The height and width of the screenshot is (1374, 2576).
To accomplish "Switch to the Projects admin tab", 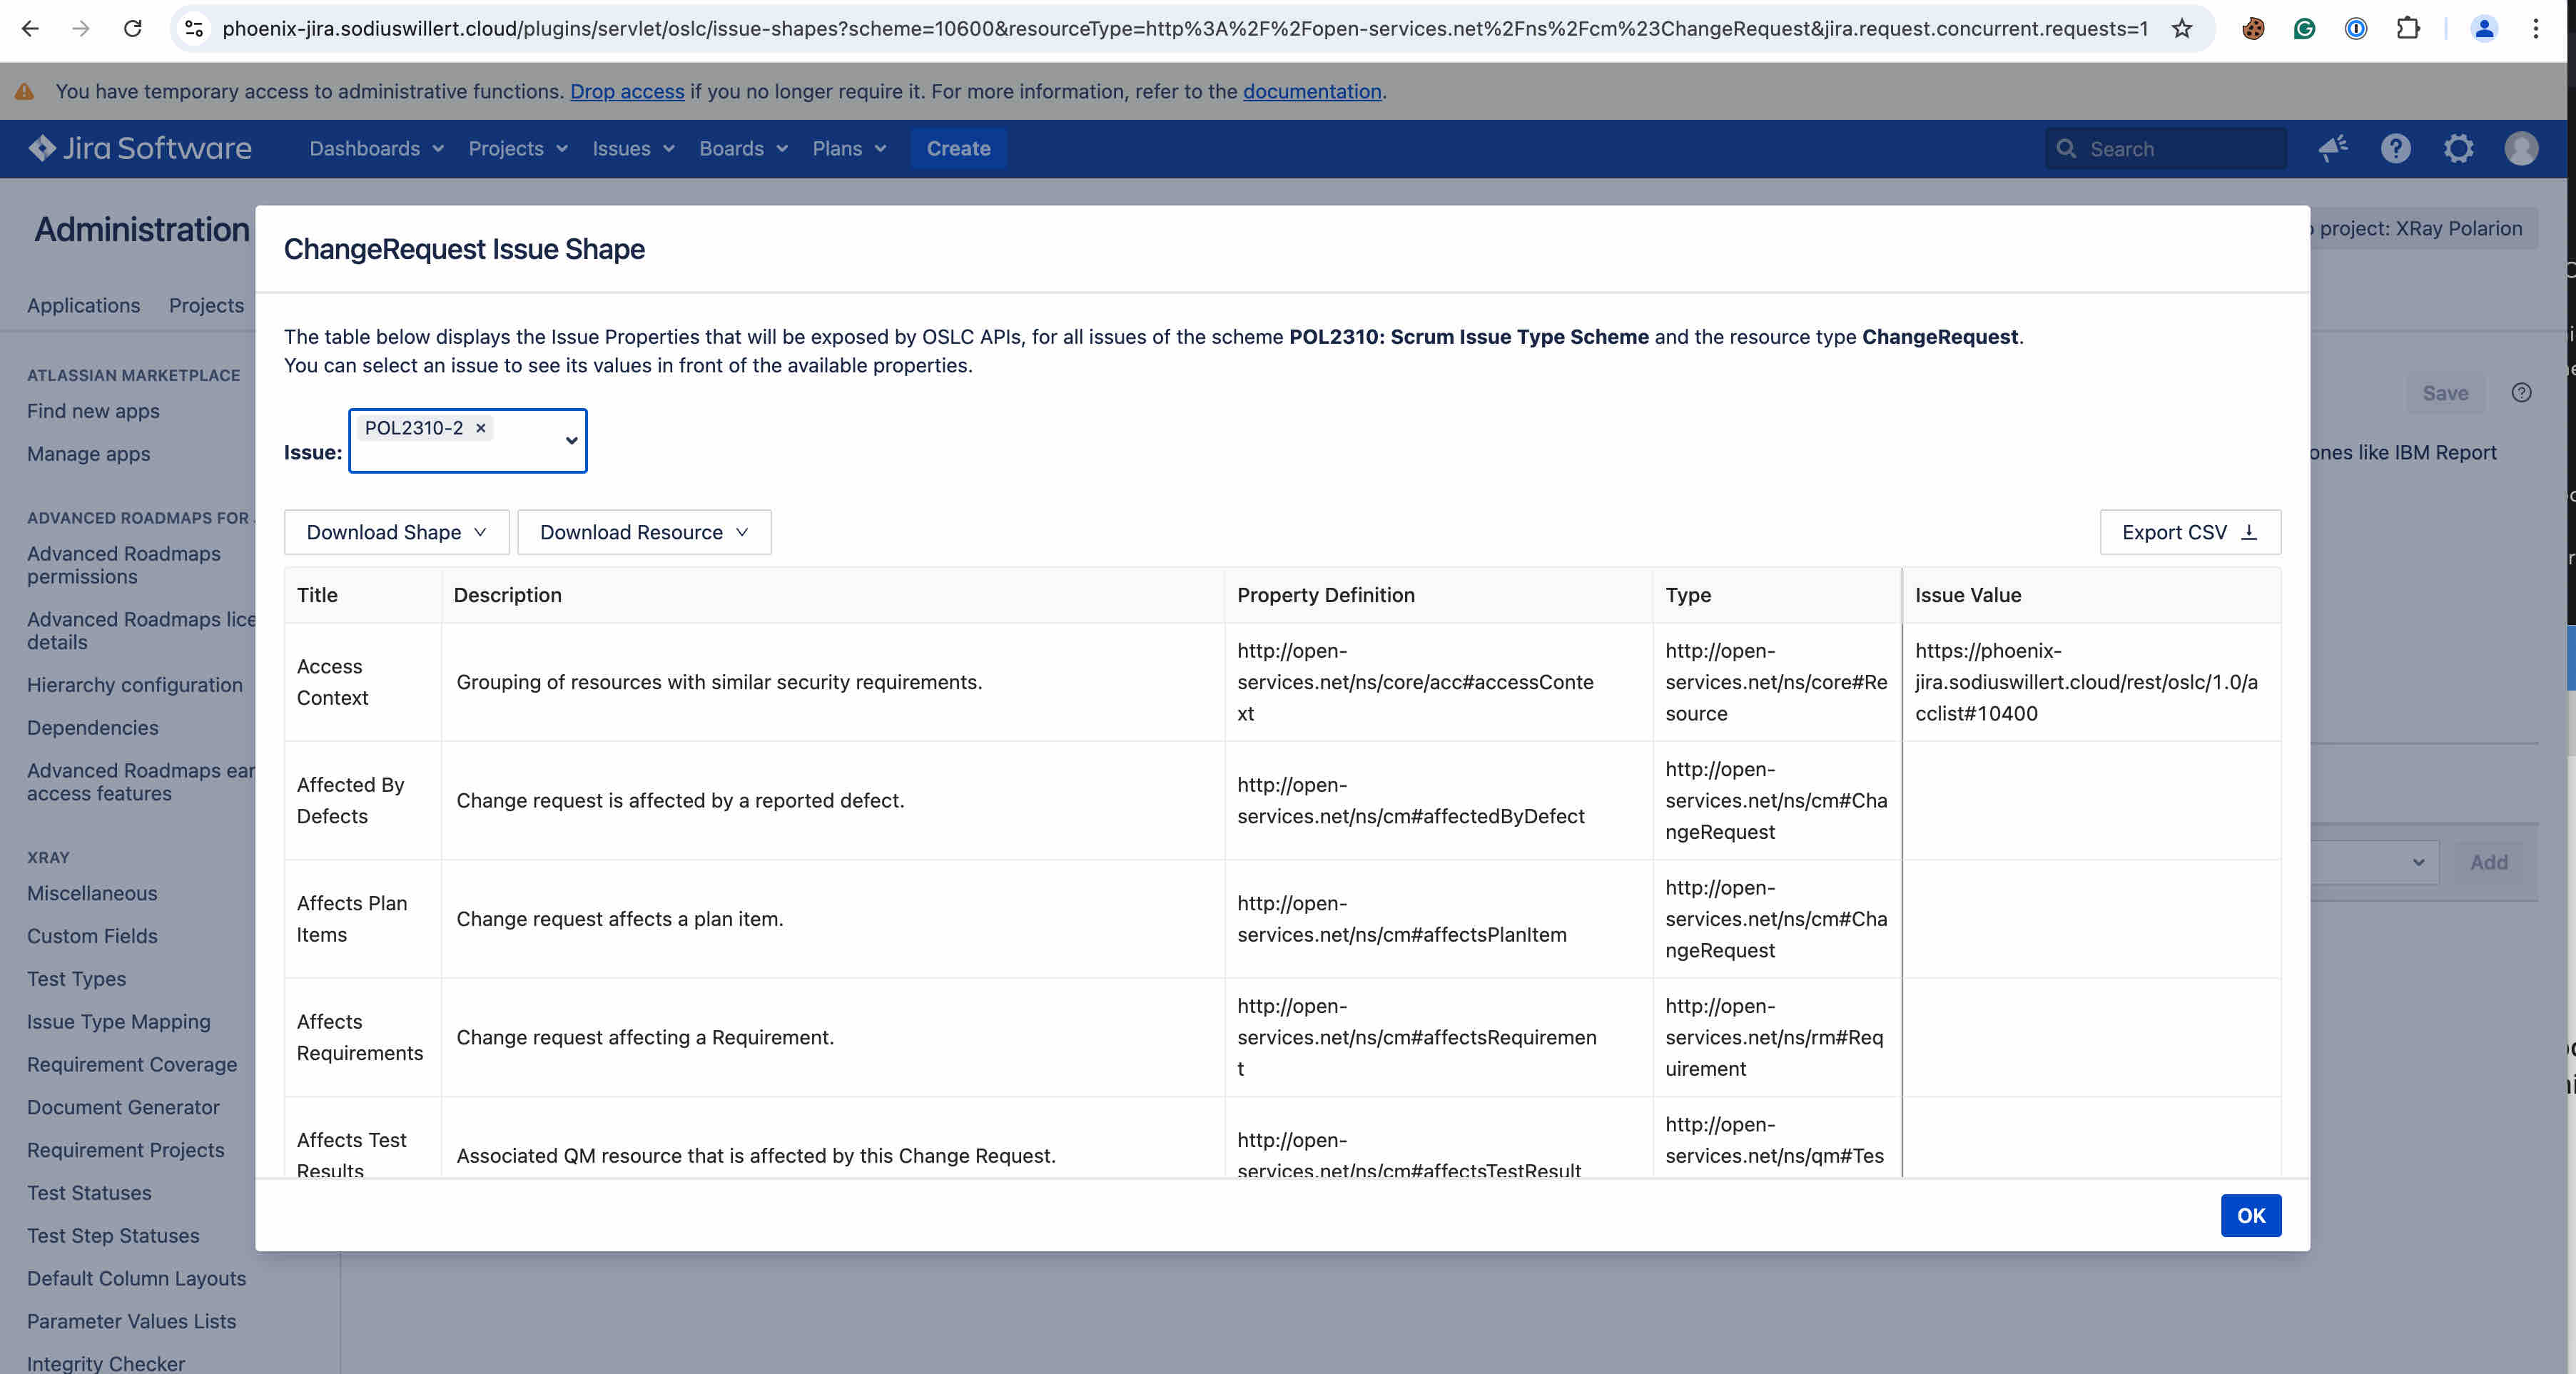I will coord(206,305).
